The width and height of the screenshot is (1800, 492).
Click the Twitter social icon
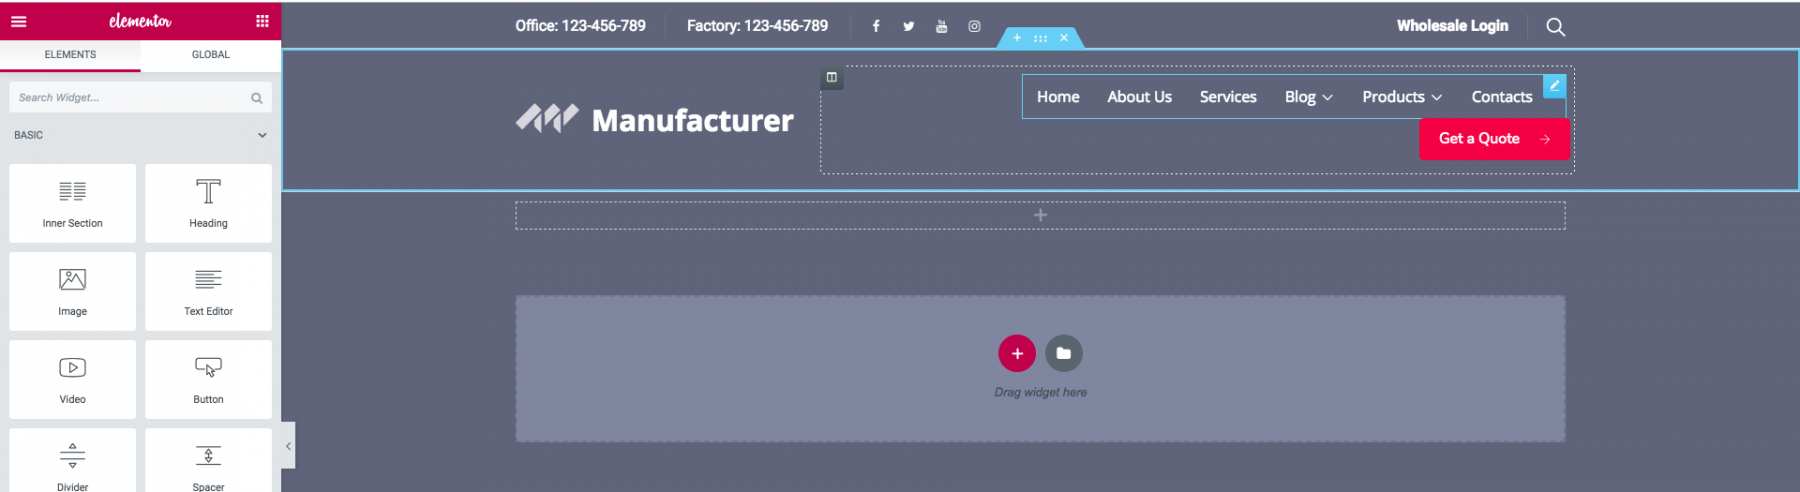tap(908, 26)
